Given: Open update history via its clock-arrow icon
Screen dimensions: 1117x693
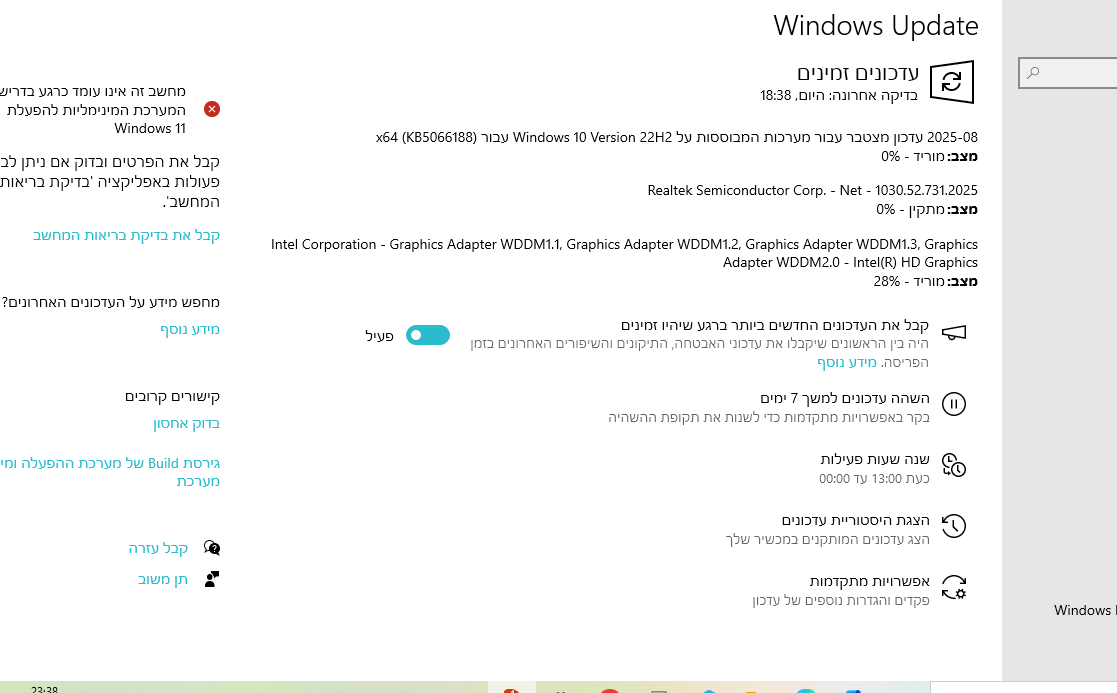Looking at the screenshot, I should (954, 526).
